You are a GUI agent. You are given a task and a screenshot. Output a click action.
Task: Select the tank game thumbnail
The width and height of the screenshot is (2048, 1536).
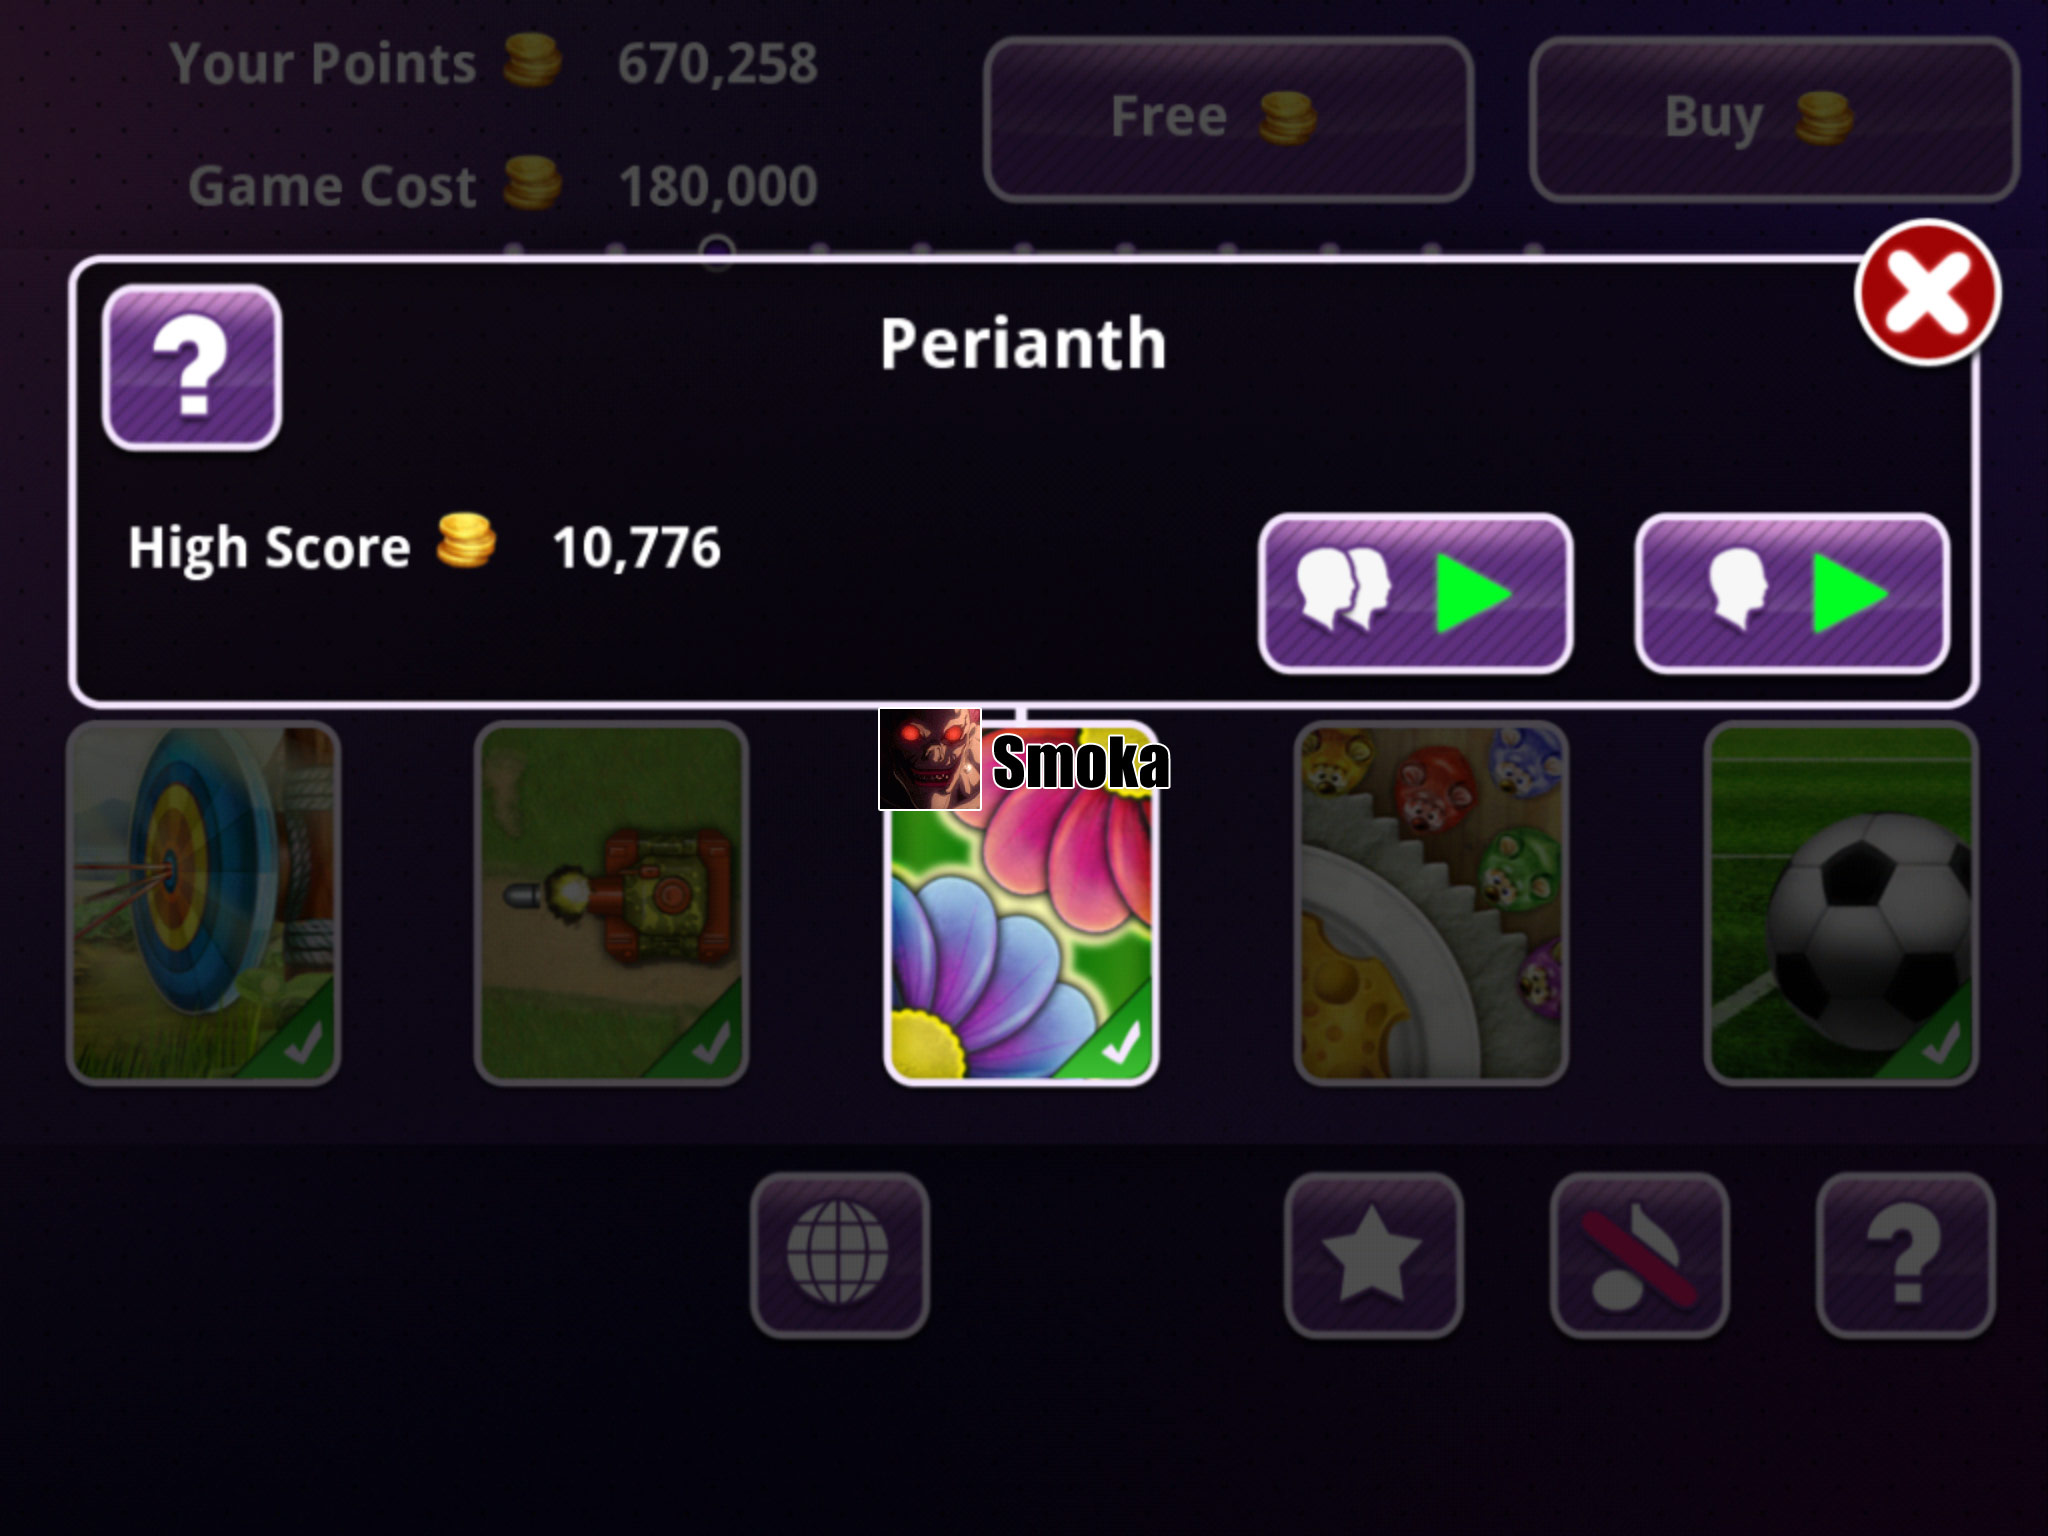611,903
